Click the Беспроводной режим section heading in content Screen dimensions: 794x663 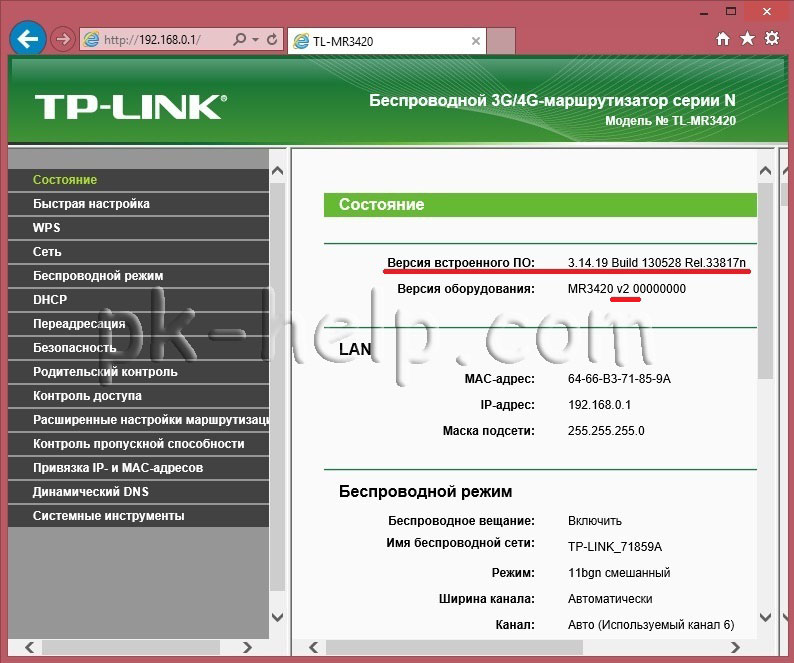point(425,492)
